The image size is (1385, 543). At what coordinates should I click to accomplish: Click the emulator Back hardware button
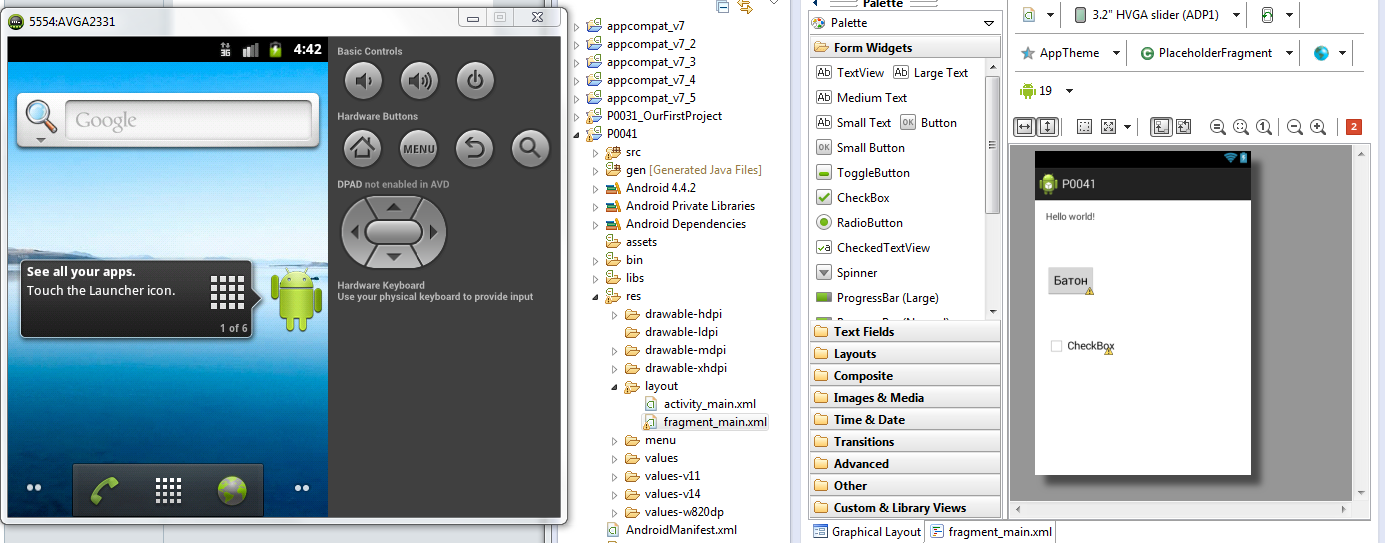pyautogui.click(x=476, y=149)
